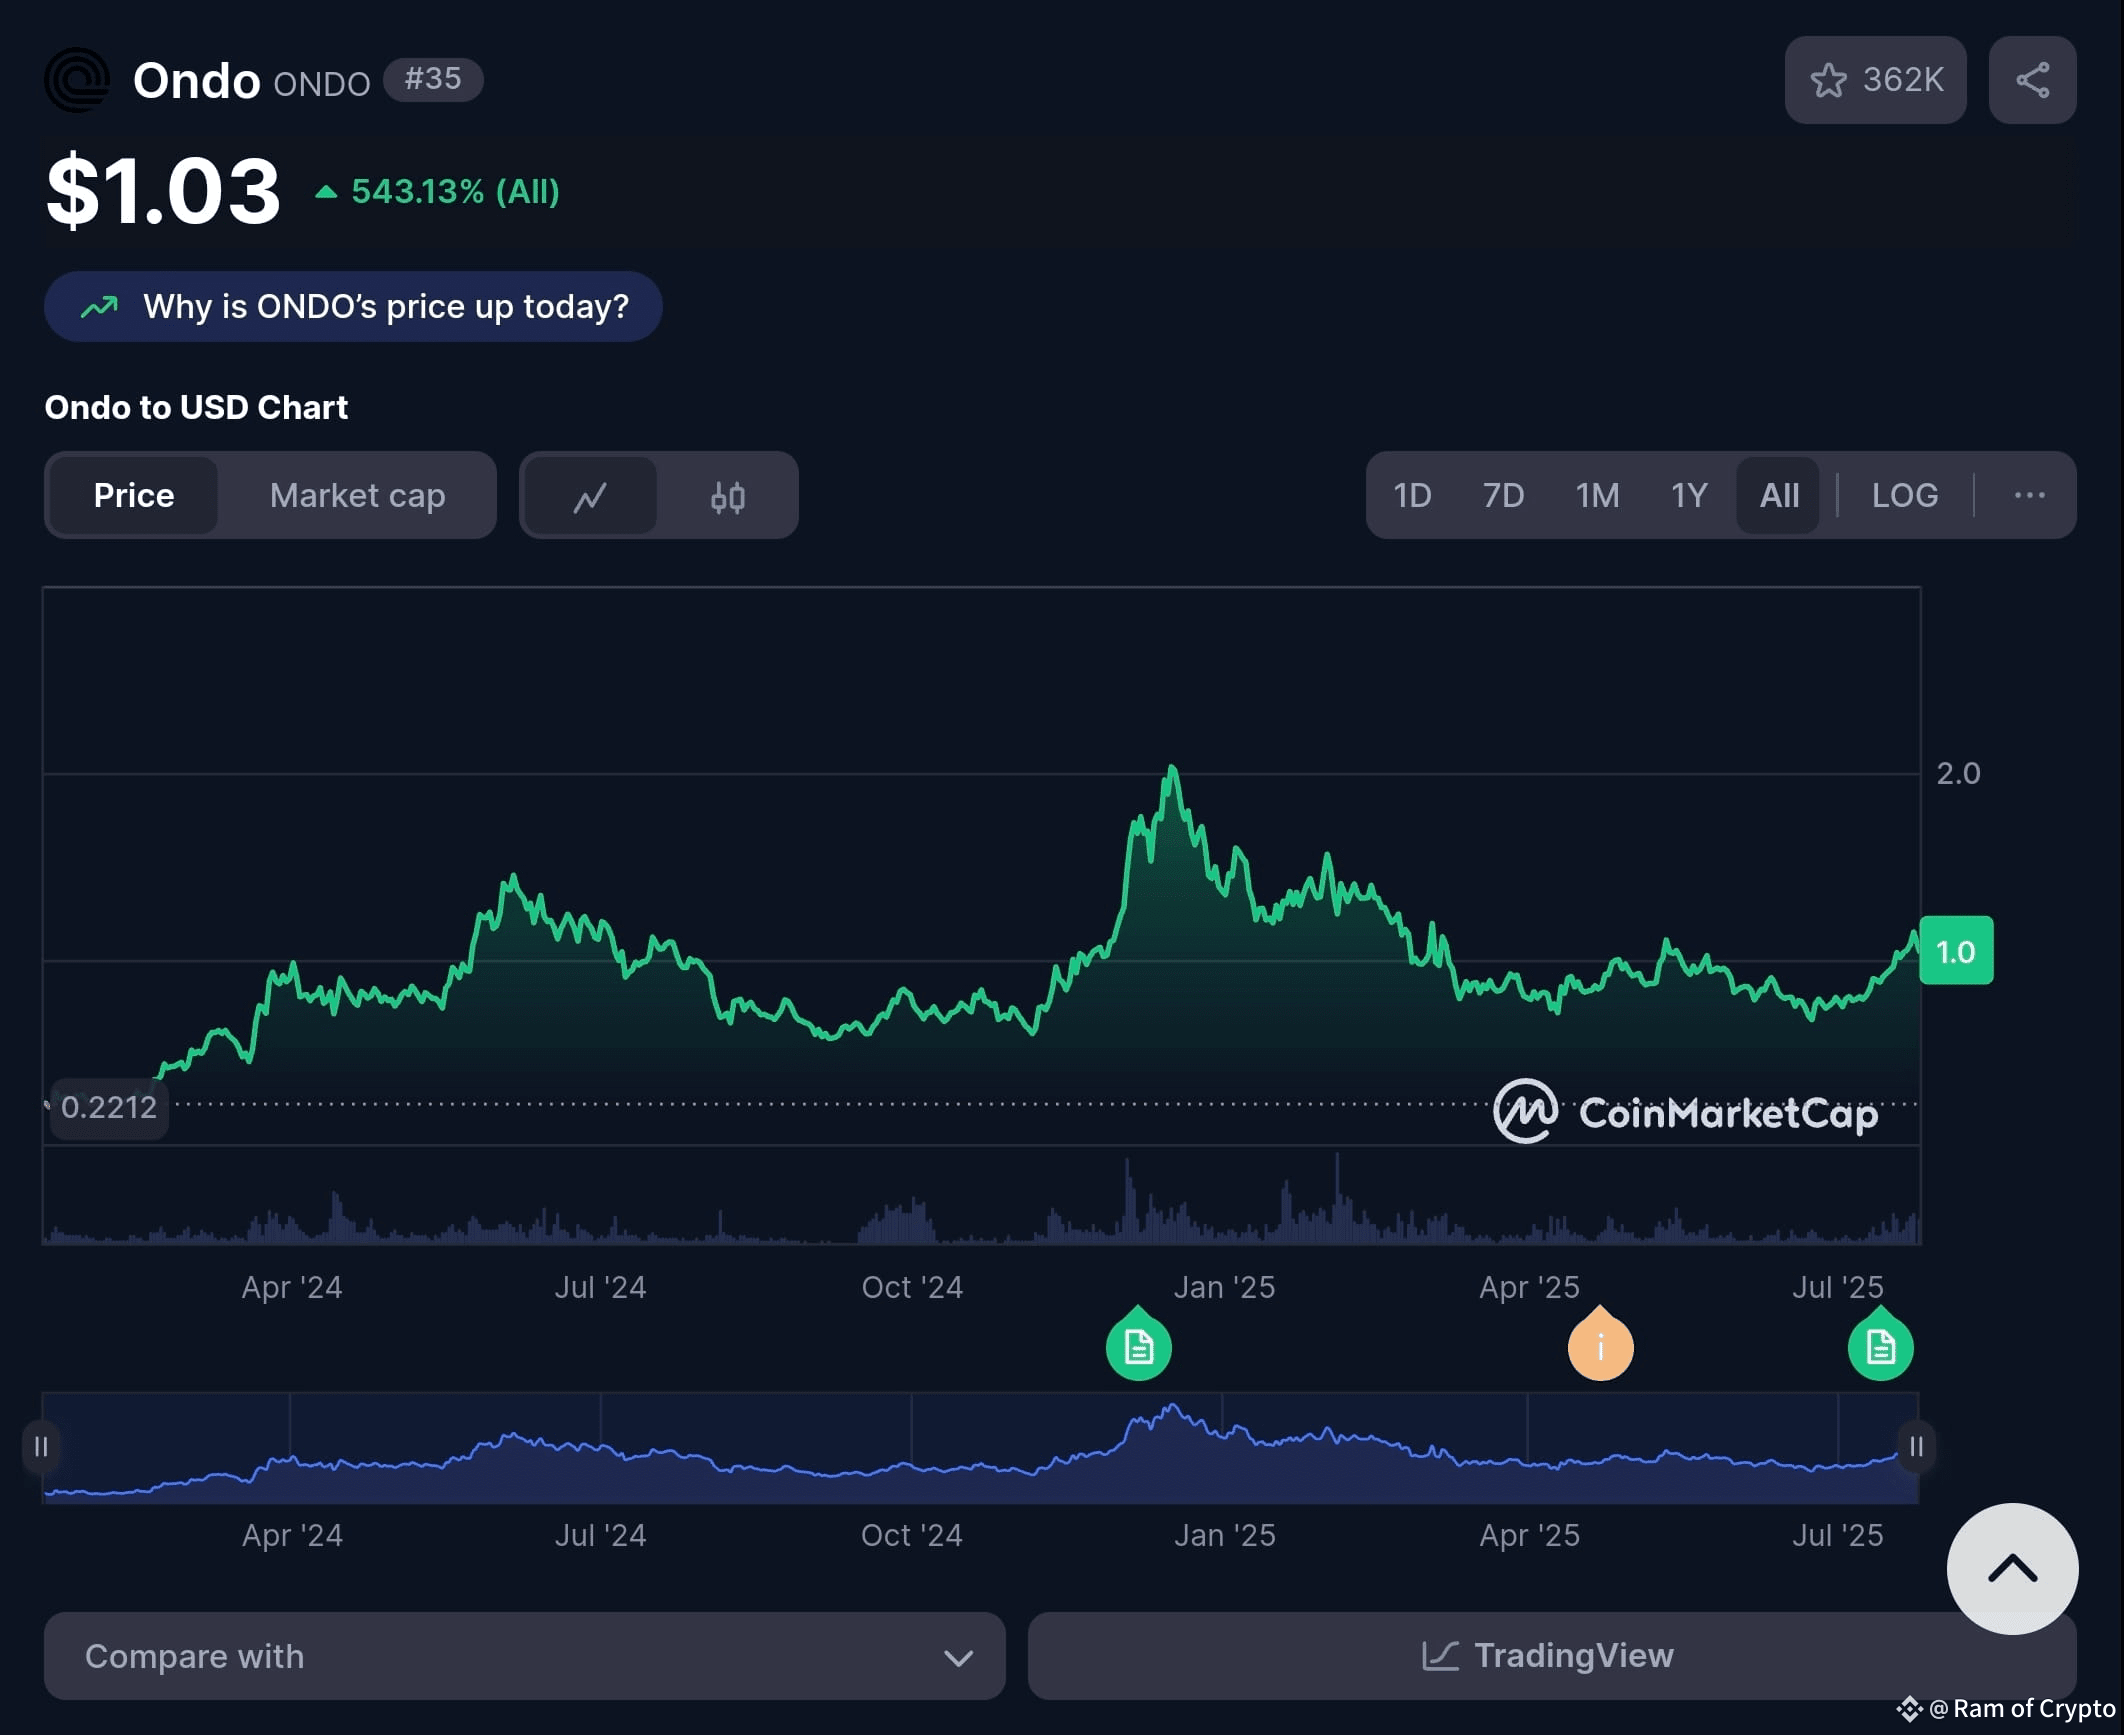Switch to candlestick chart icon
The height and width of the screenshot is (1735, 2124).
[727, 496]
